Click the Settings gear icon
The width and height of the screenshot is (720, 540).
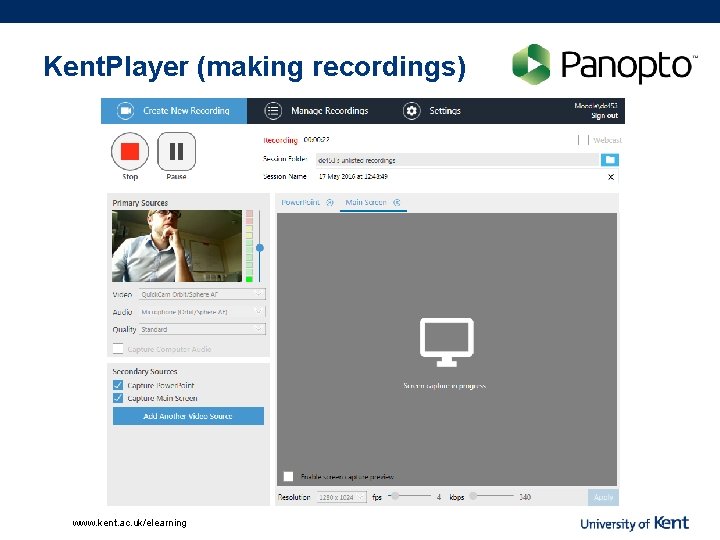(x=411, y=111)
